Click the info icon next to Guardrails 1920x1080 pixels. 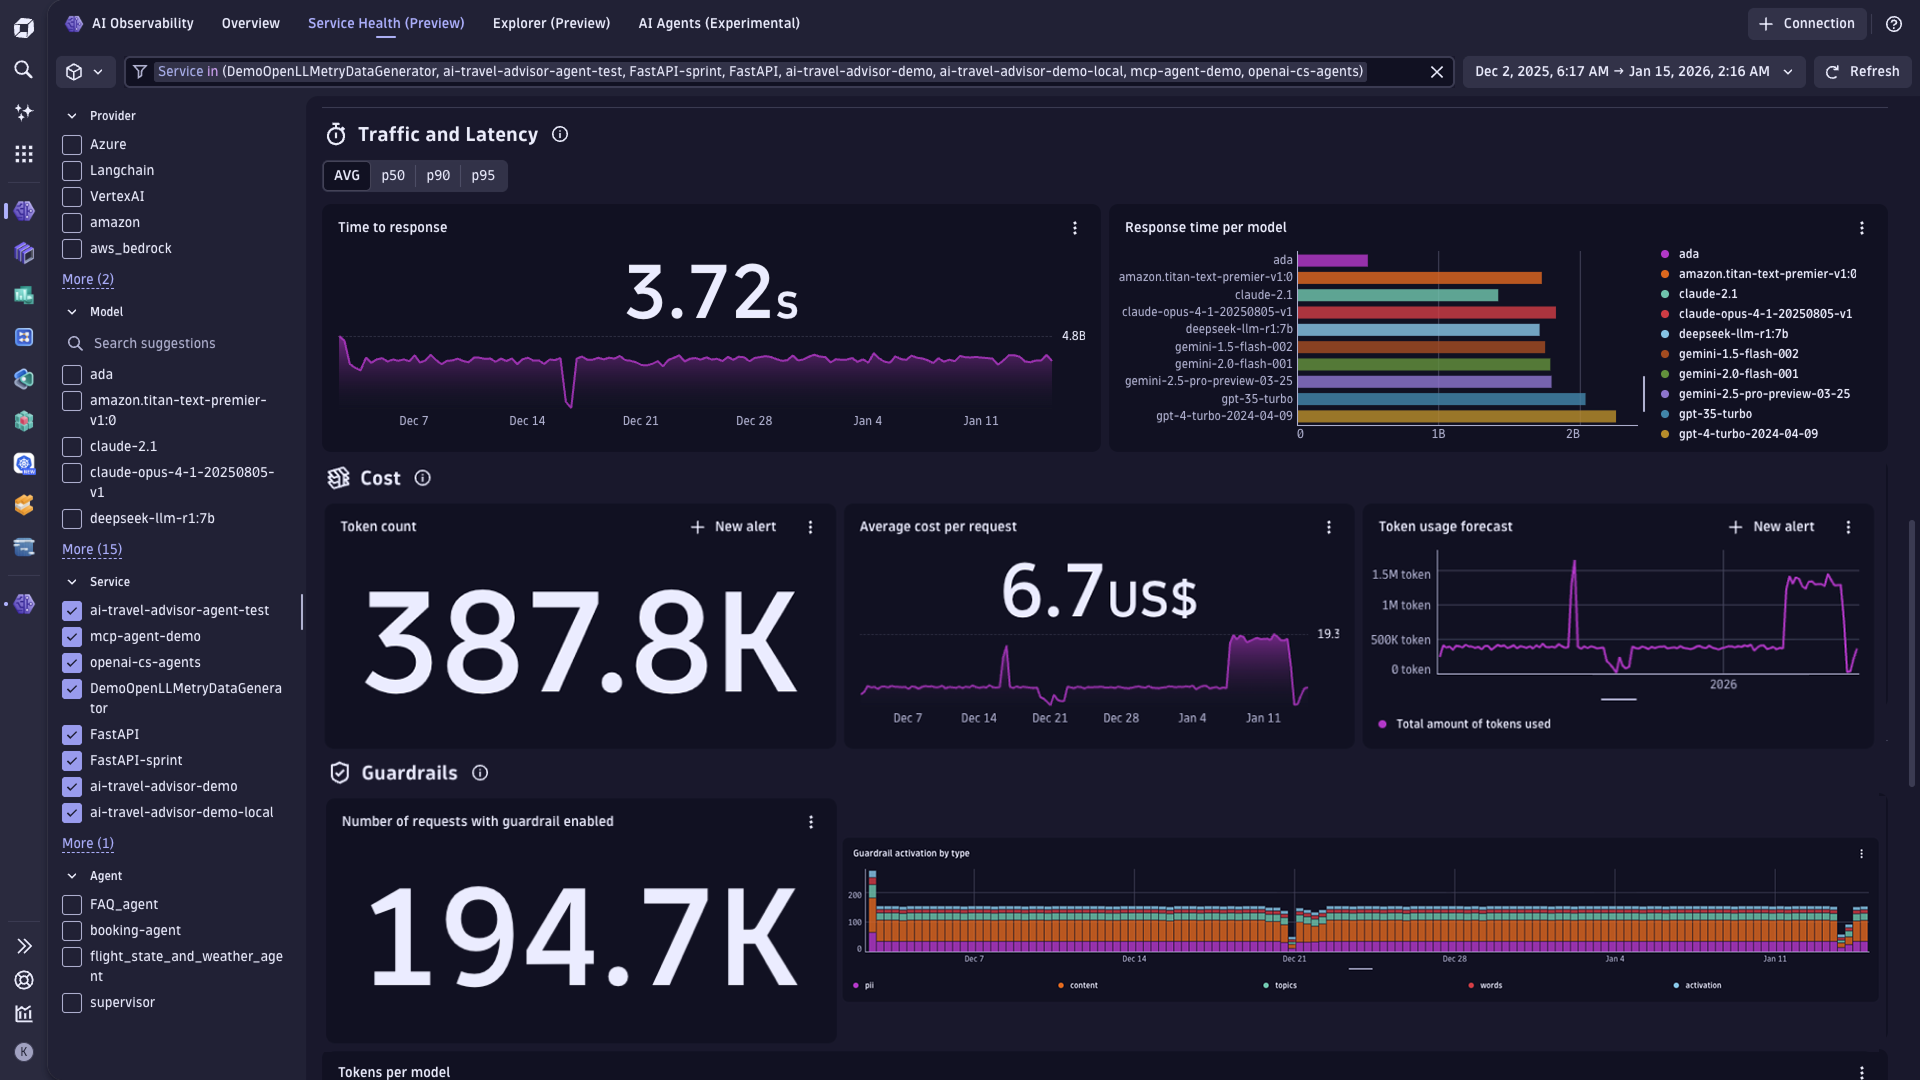(x=480, y=773)
